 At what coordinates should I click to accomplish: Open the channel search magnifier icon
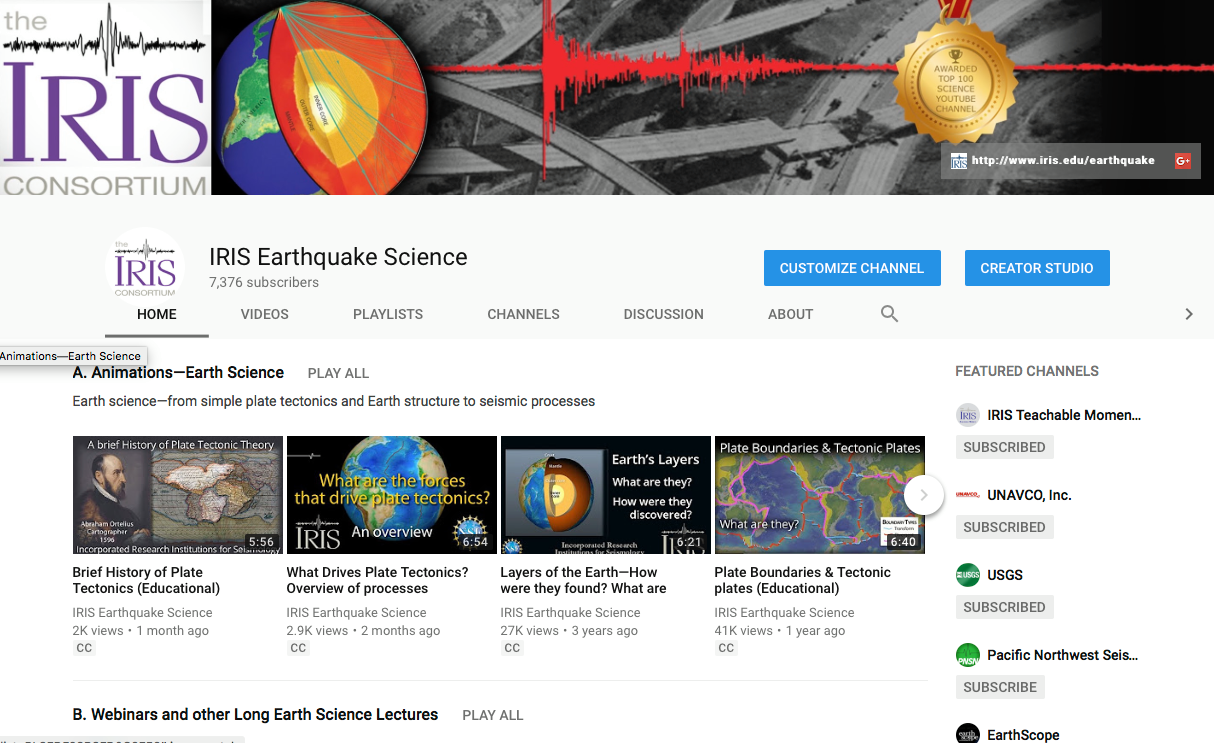point(889,314)
